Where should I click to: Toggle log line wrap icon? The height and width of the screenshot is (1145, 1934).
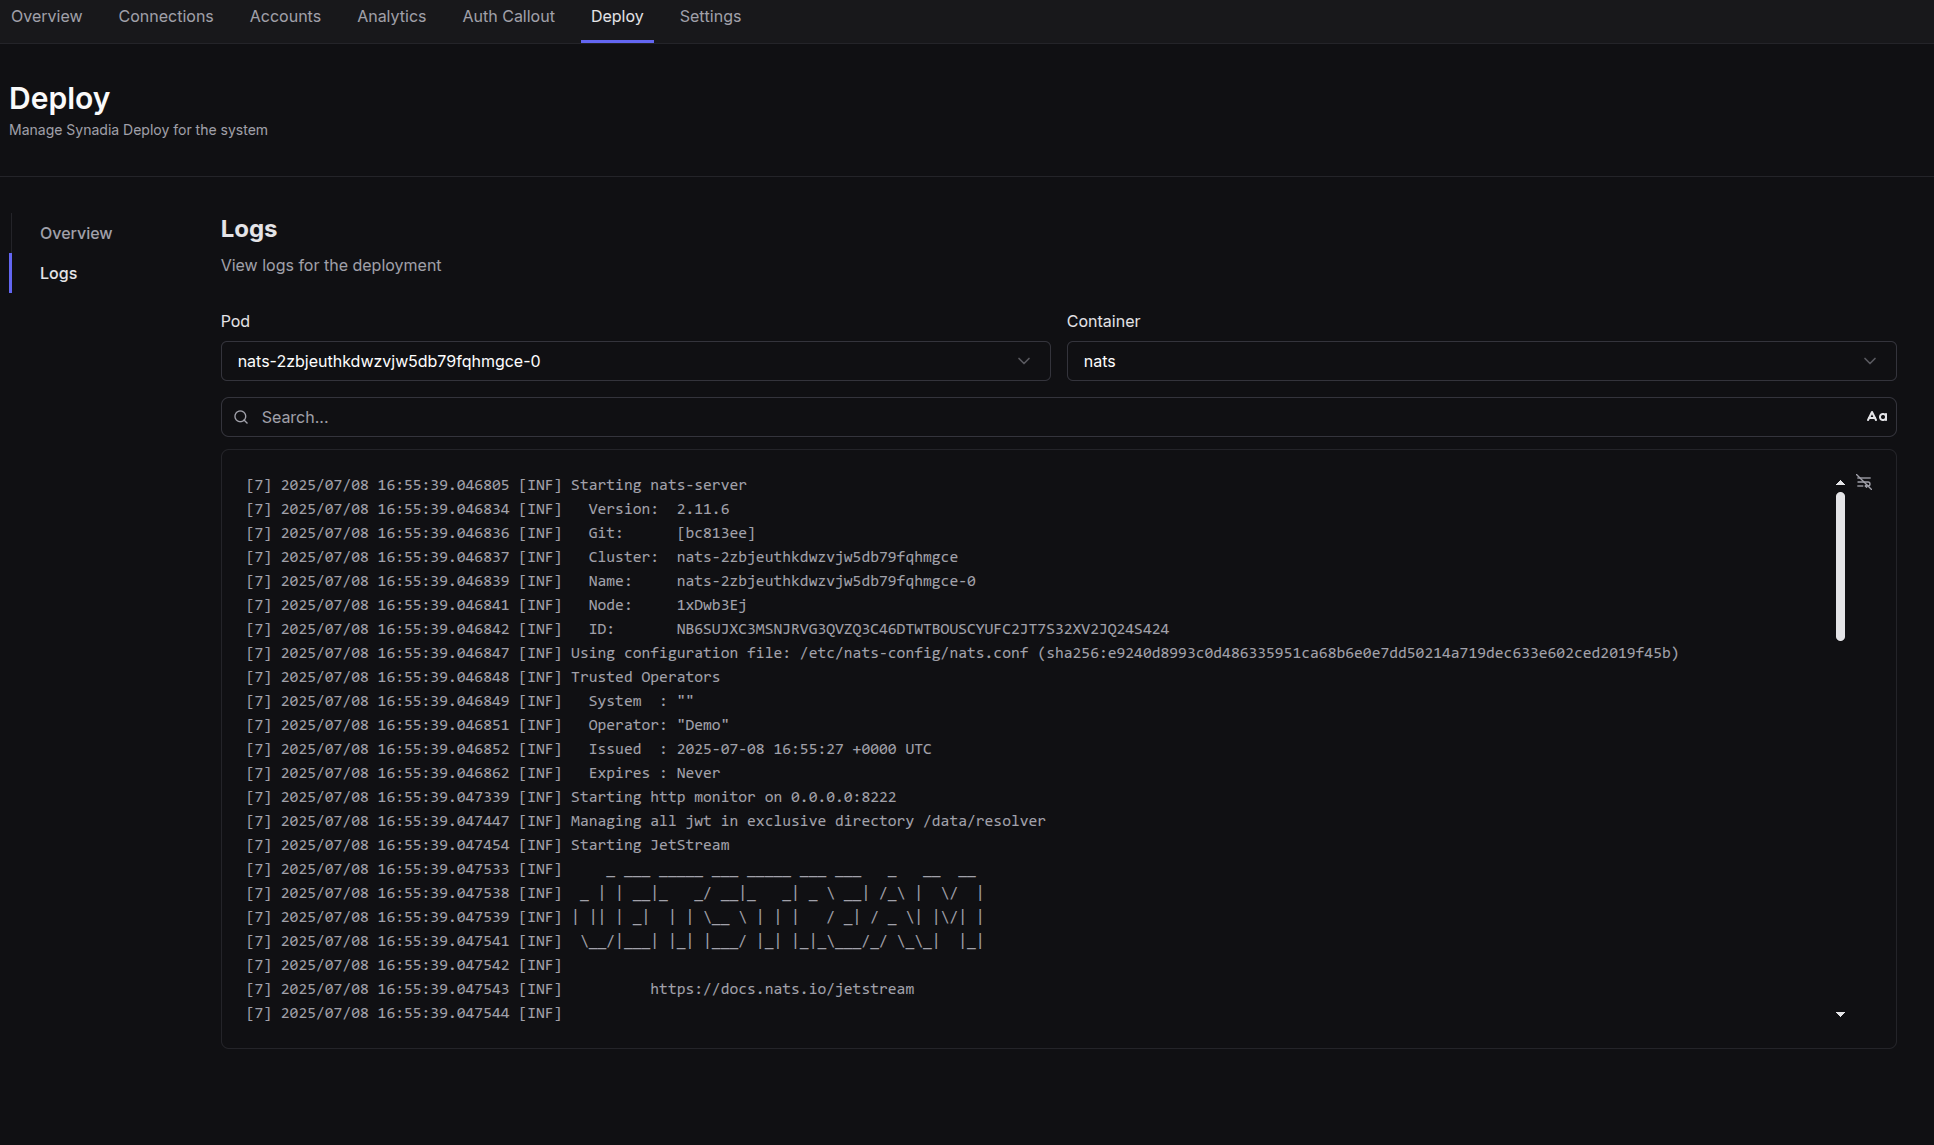pos(1864,482)
